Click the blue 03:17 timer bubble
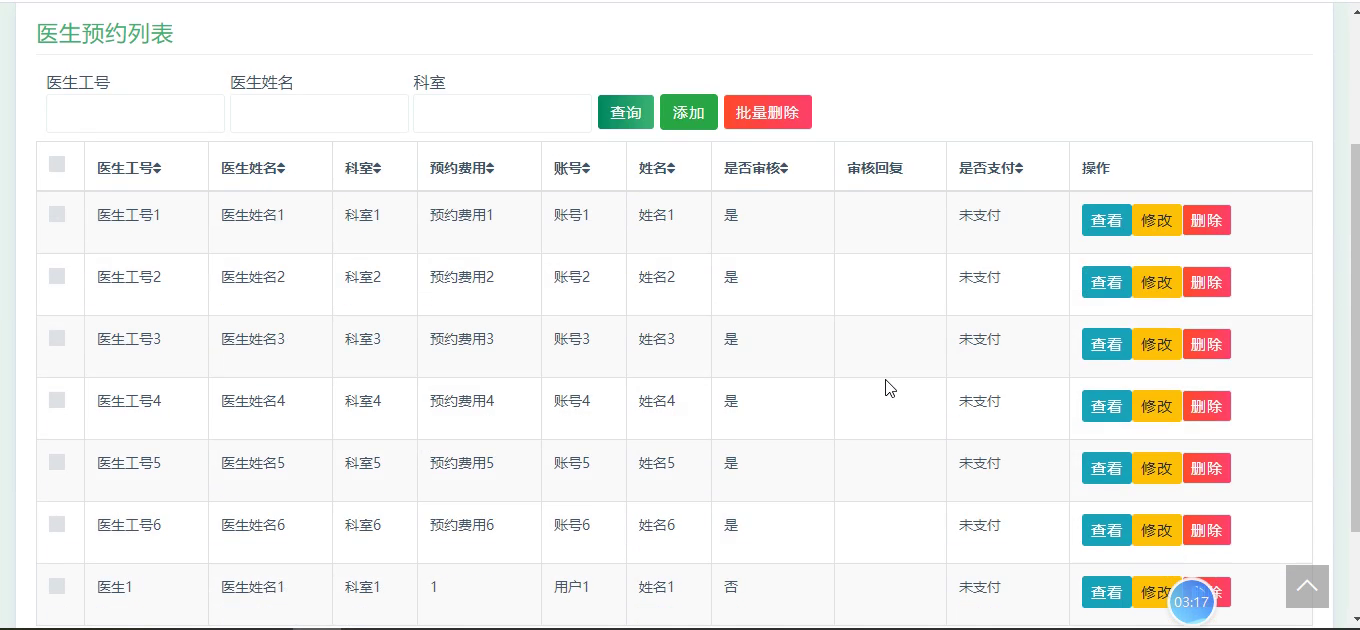 pos(1191,602)
